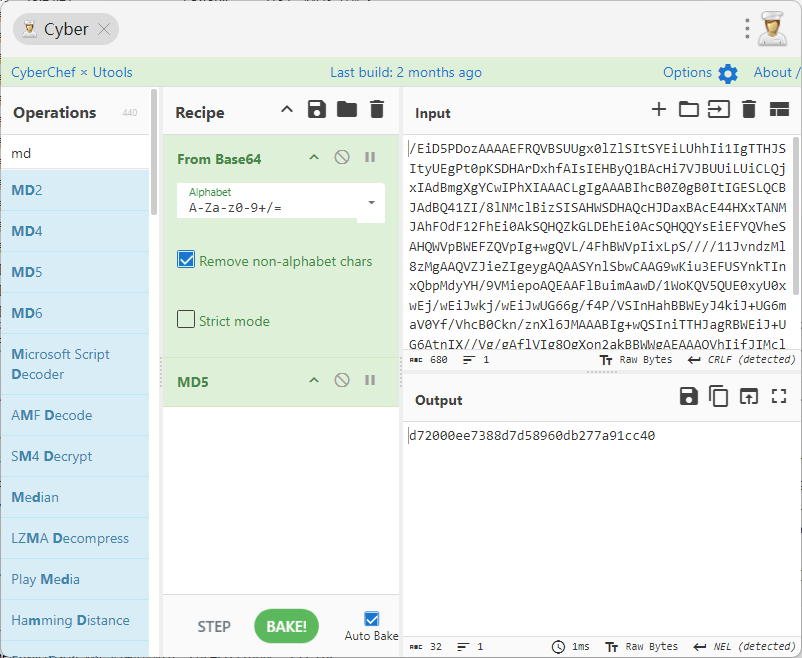Disable the MD5 recipe operation
Screen dimensions: 802x658
point(342,380)
